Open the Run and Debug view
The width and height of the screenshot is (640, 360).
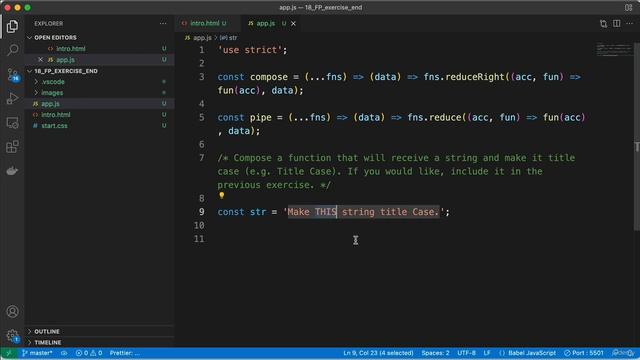coord(12,98)
